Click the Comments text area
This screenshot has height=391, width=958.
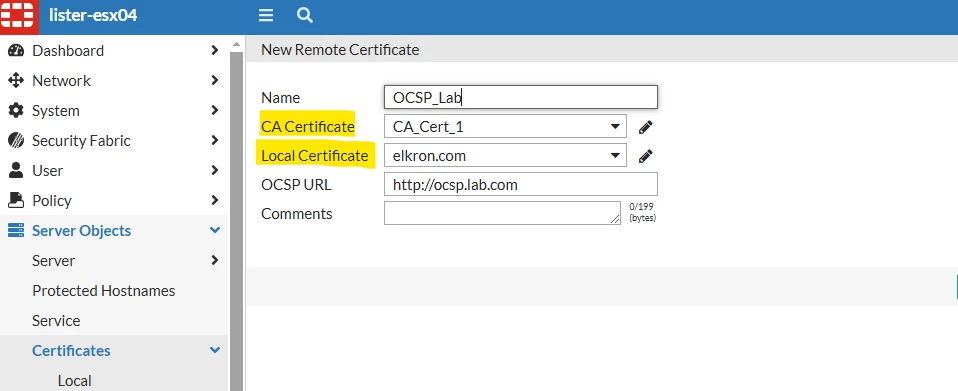(x=502, y=213)
